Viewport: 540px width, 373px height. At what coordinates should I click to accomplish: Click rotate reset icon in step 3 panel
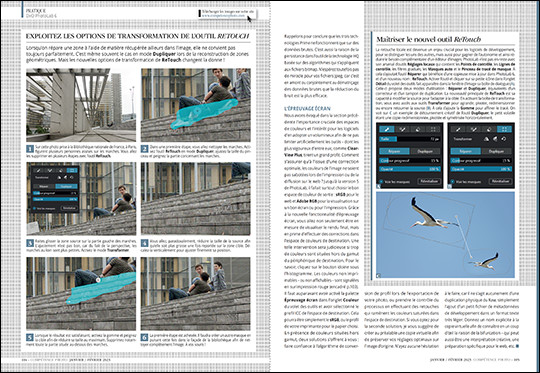[x=72, y=177]
